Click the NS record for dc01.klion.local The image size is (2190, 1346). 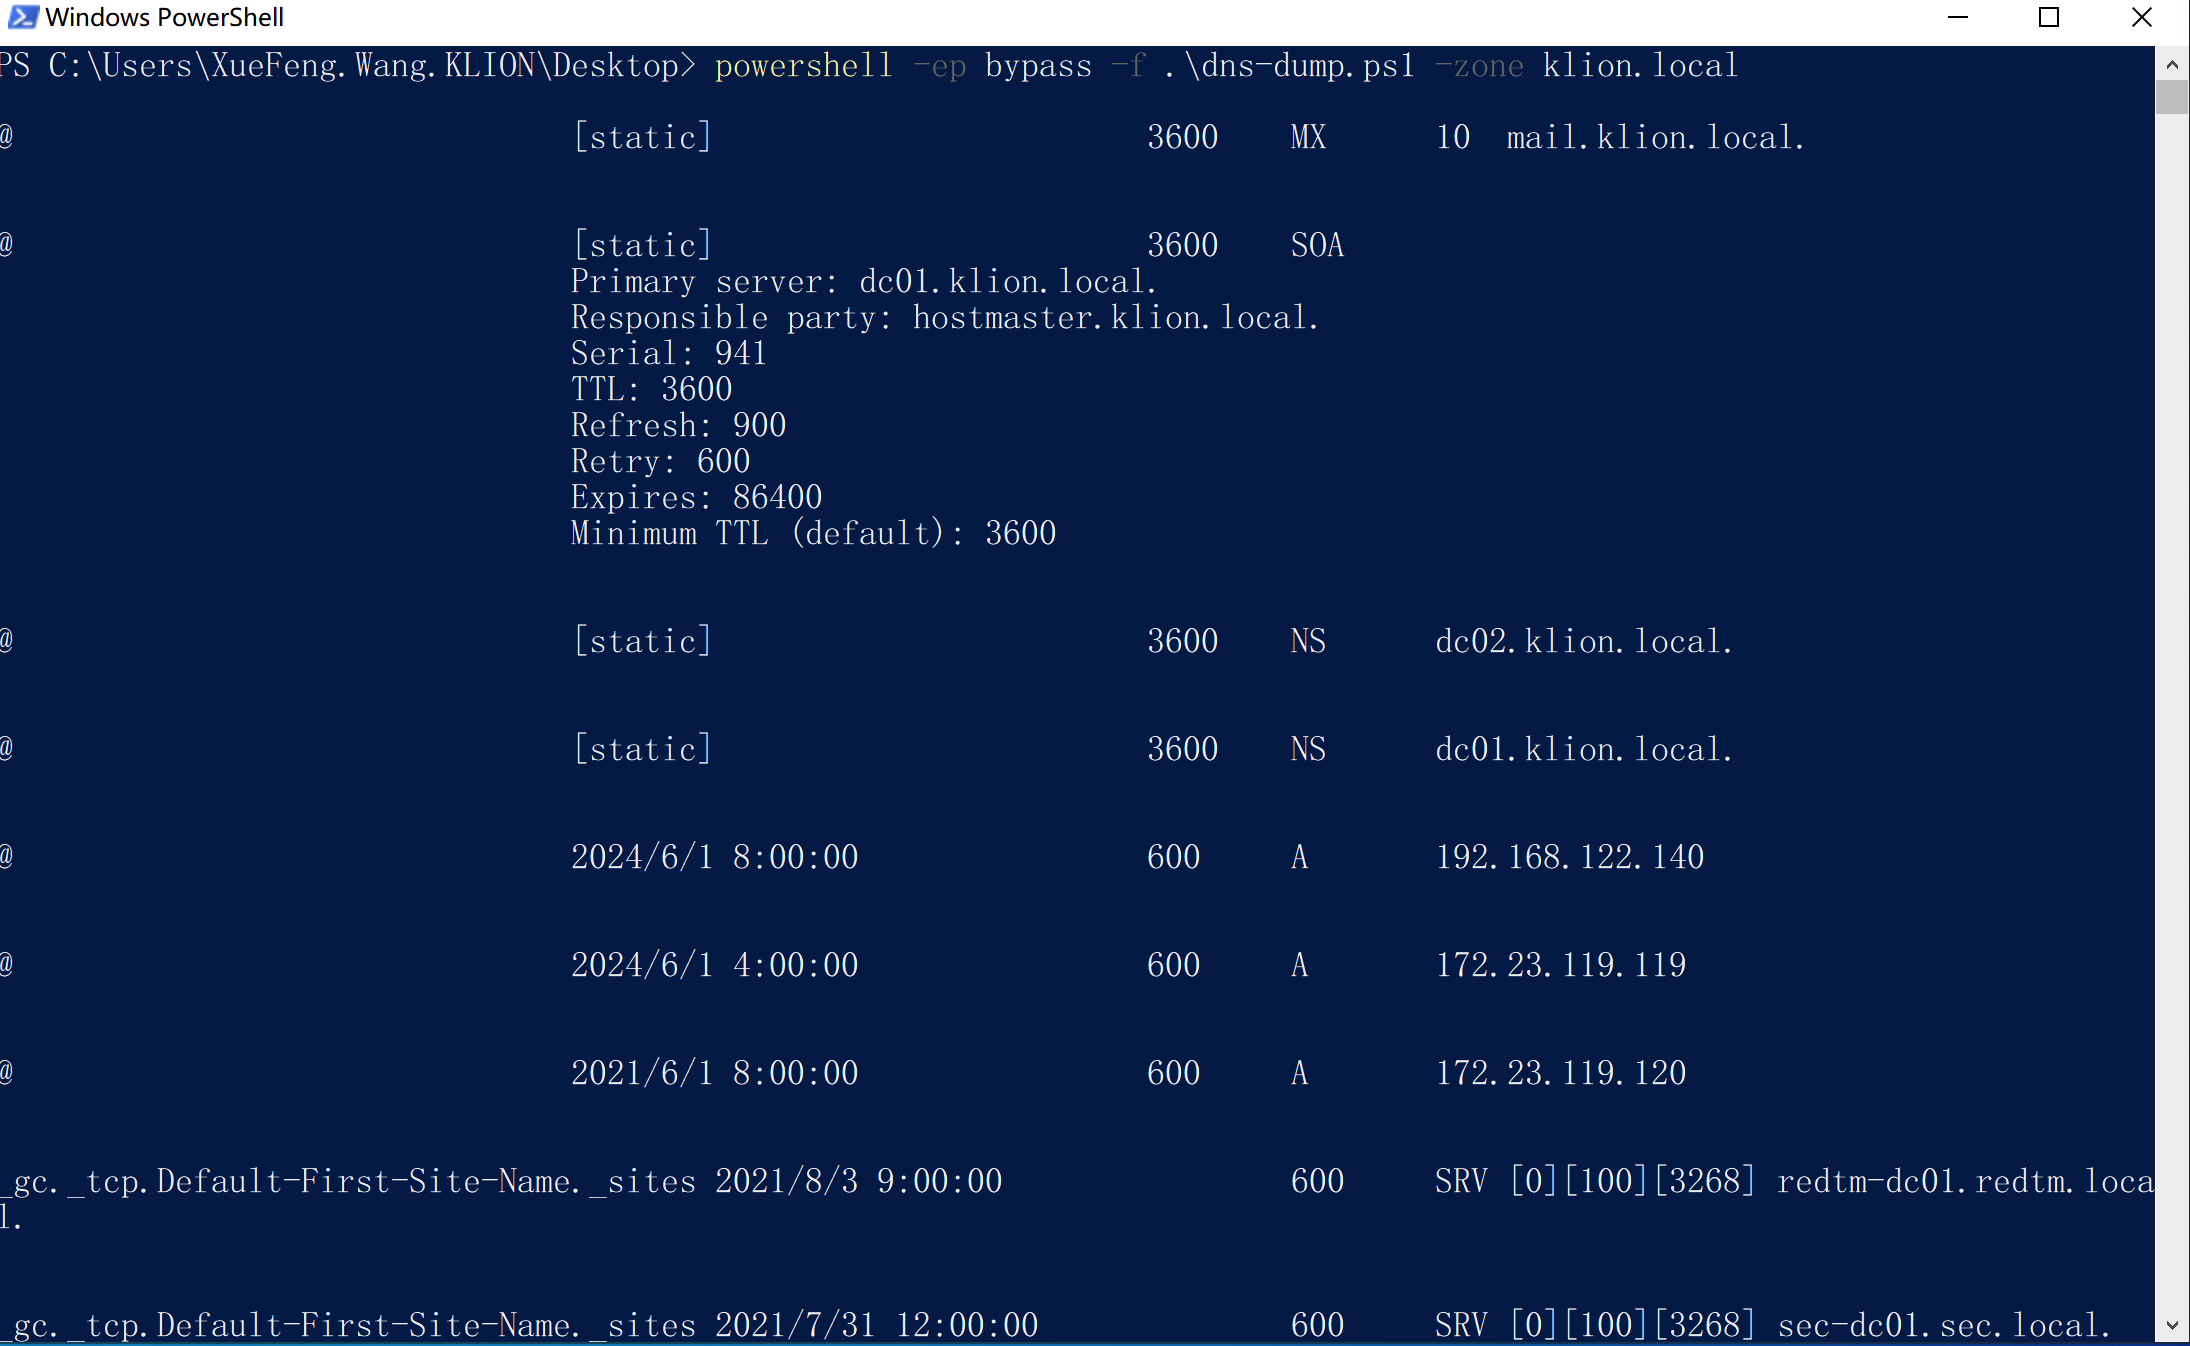pos(1583,748)
